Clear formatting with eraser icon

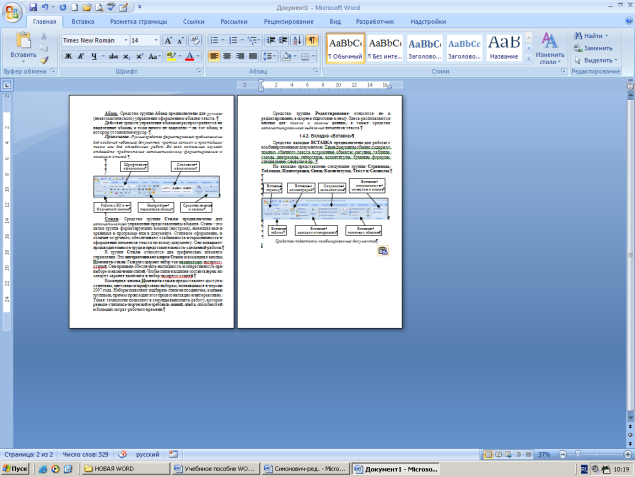pos(195,40)
